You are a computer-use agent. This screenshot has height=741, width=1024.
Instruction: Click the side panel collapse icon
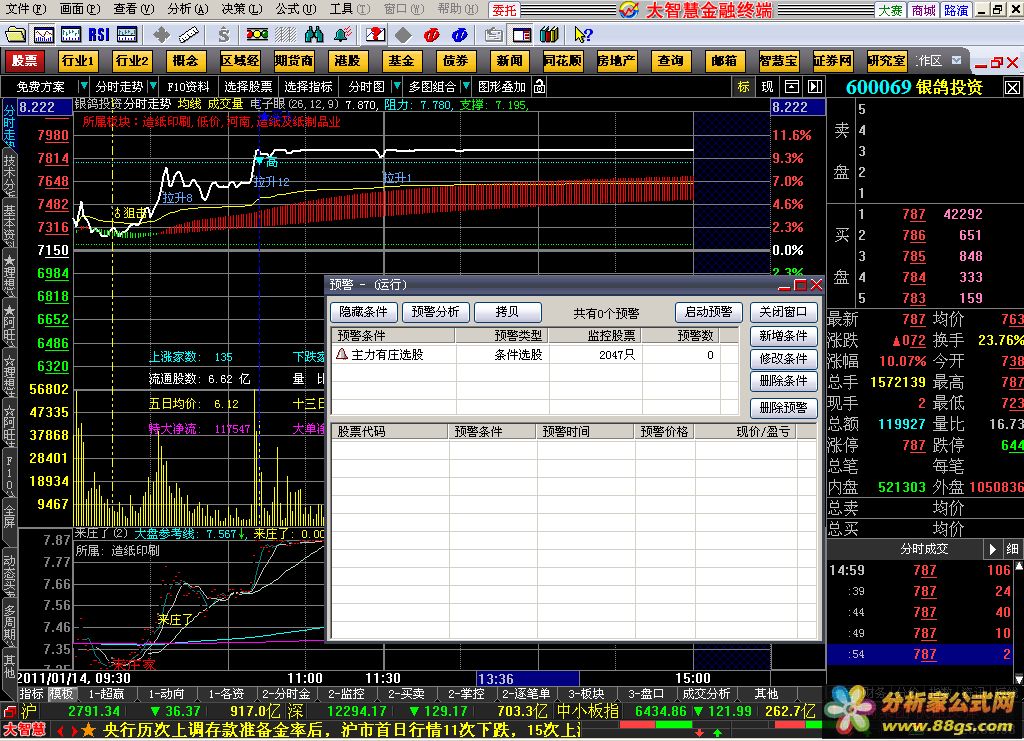[815, 86]
